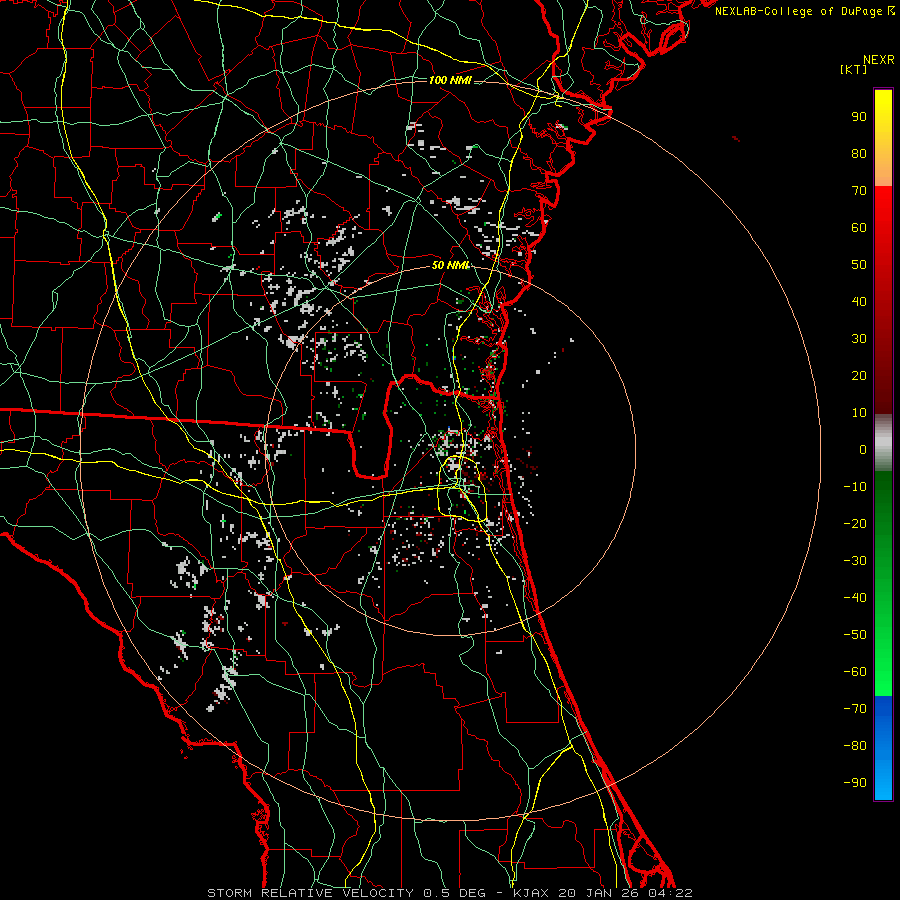Click the 10 value on the velocity scale
The image size is (900, 900).
[859, 413]
